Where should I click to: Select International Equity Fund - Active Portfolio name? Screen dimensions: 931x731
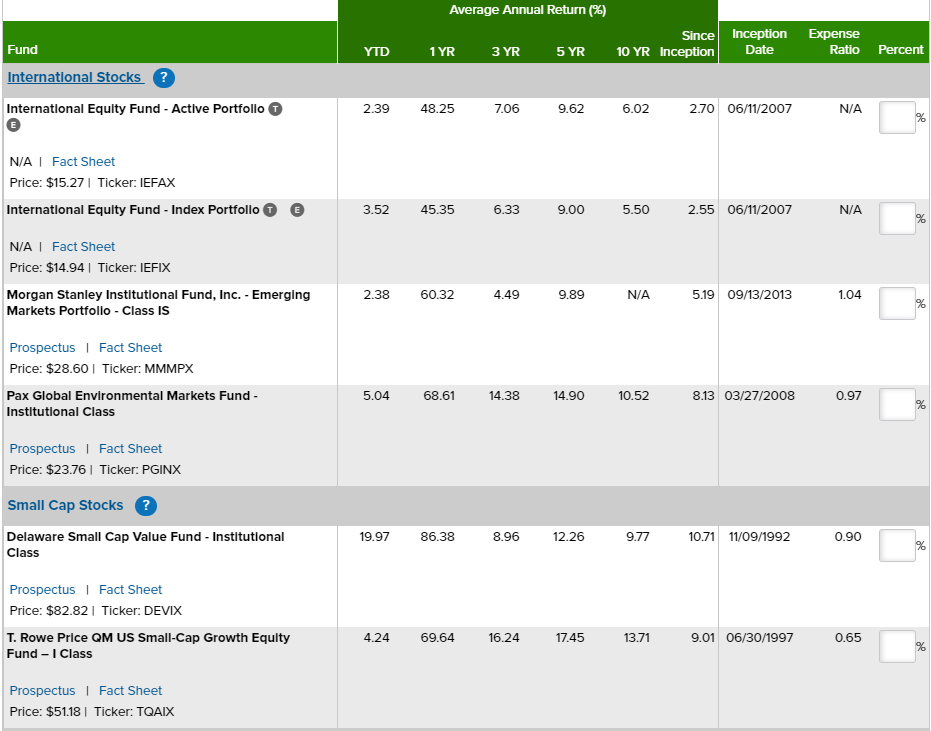click(x=135, y=109)
